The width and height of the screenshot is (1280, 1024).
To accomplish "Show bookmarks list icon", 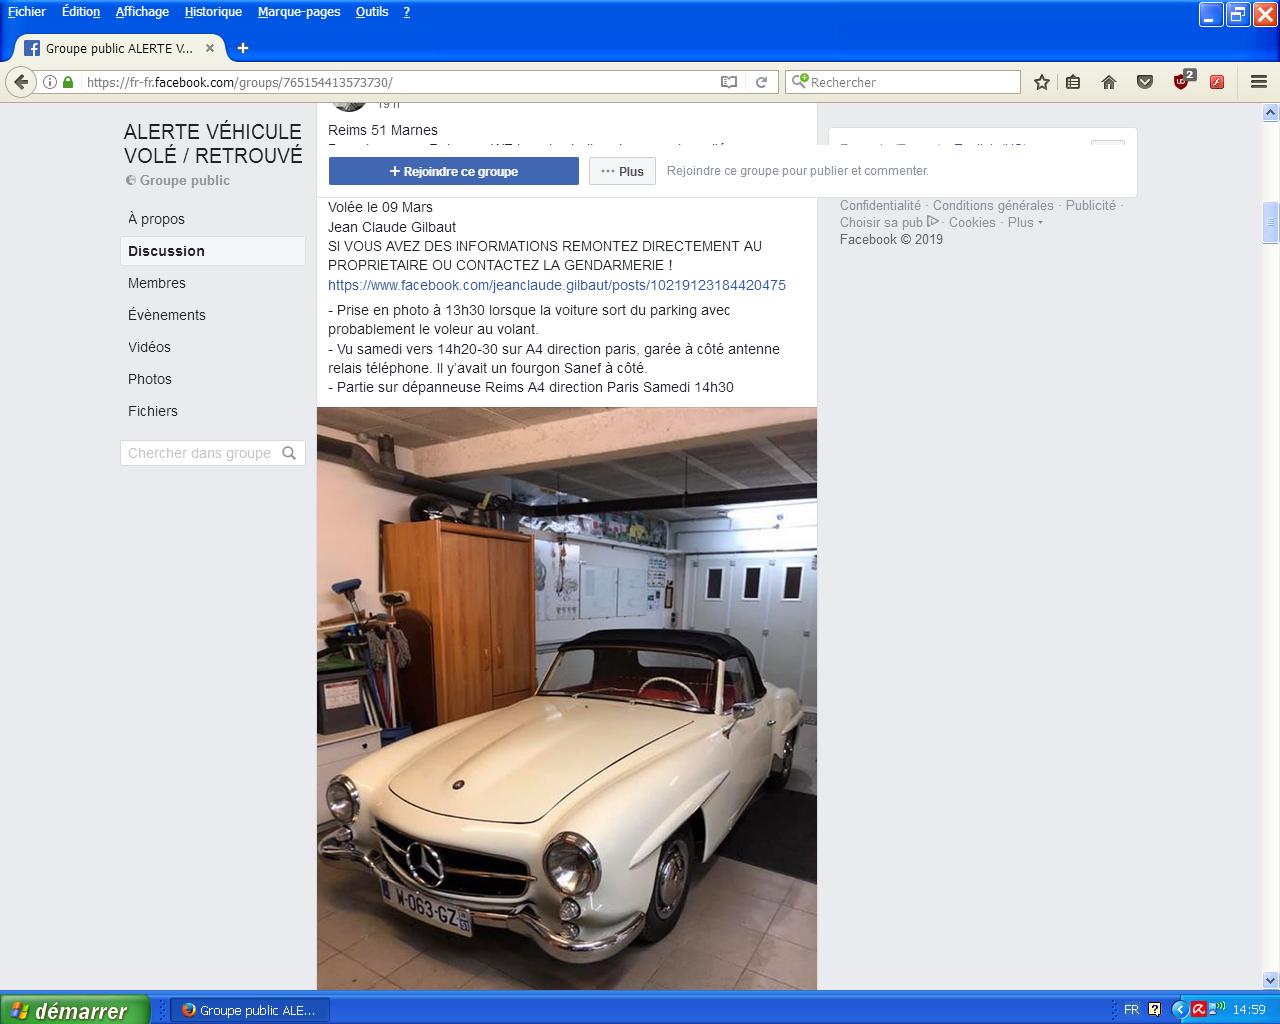I will pyautogui.click(x=1073, y=82).
